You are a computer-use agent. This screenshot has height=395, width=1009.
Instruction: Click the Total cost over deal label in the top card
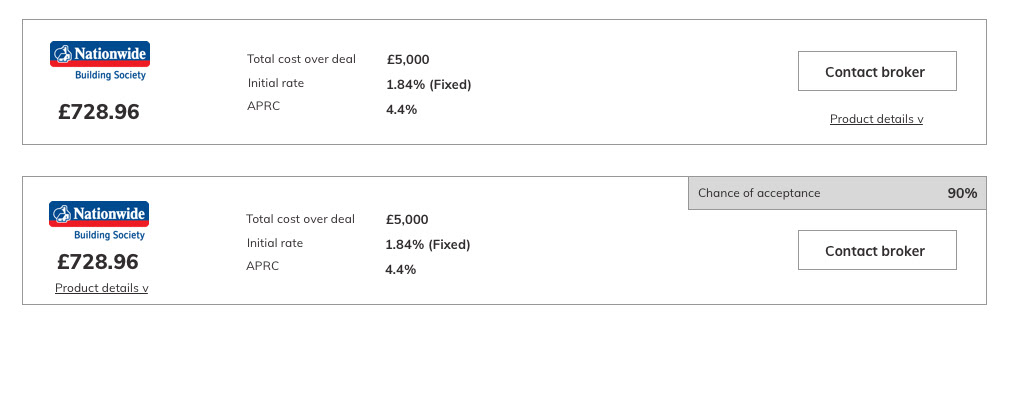(301, 59)
